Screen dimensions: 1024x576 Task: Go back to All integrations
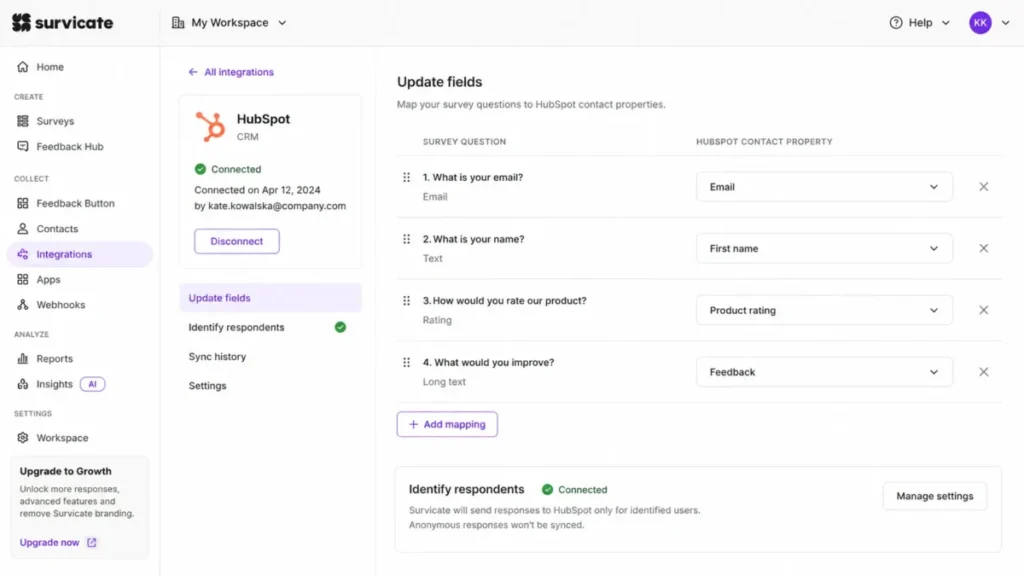(x=231, y=72)
